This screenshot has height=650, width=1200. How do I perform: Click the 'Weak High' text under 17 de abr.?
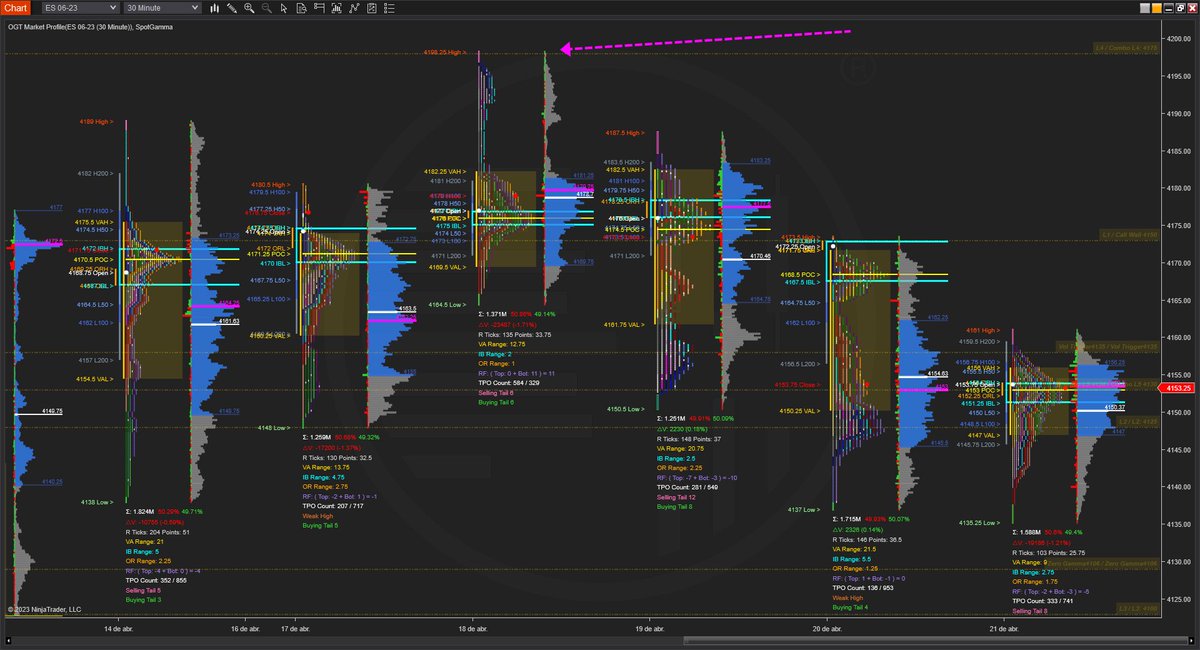pyautogui.click(x=320, y=515)
